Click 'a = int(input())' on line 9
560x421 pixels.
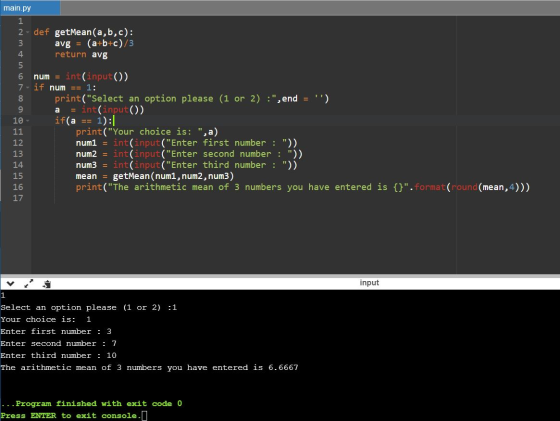click(99, 110)
